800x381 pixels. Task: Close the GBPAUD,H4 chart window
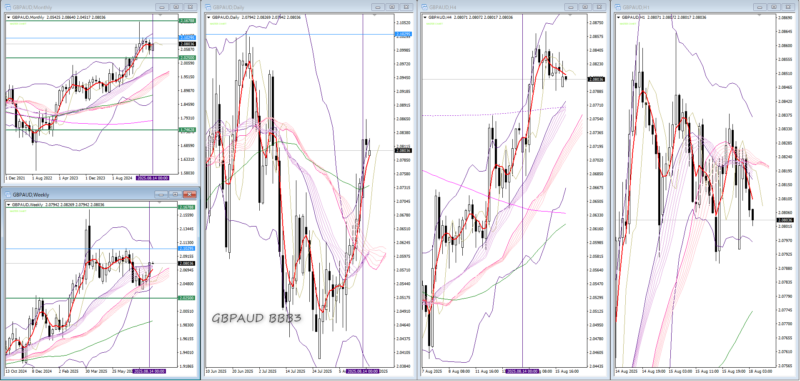600,7
